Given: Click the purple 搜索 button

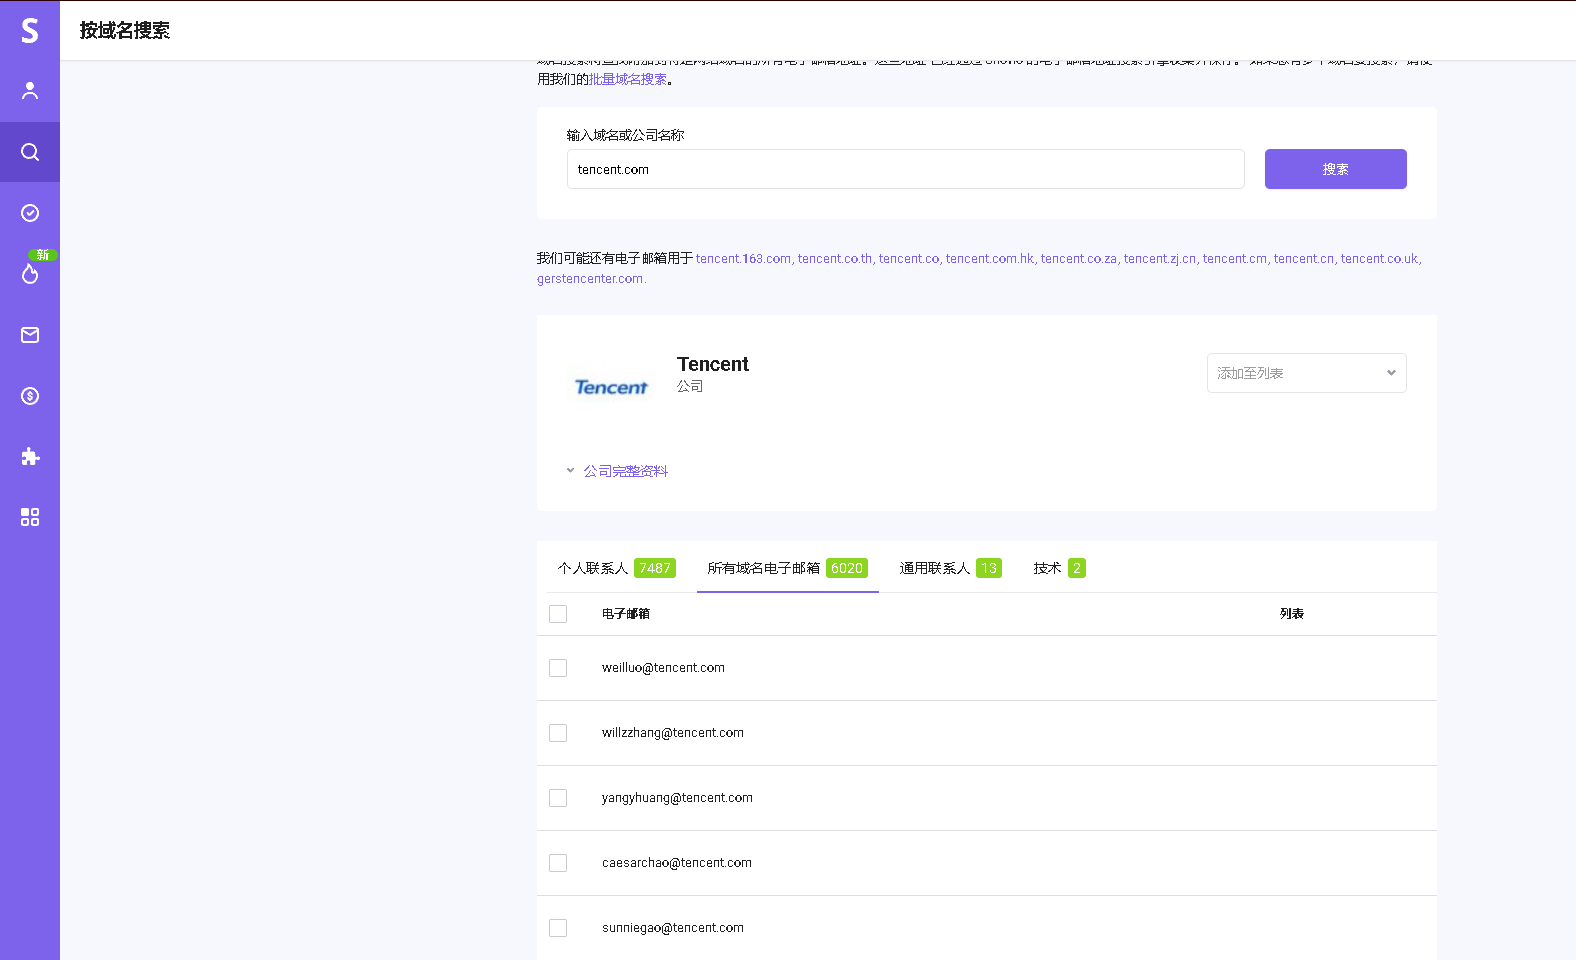Looking at the screenshot, I should [x=1335, y=169].
